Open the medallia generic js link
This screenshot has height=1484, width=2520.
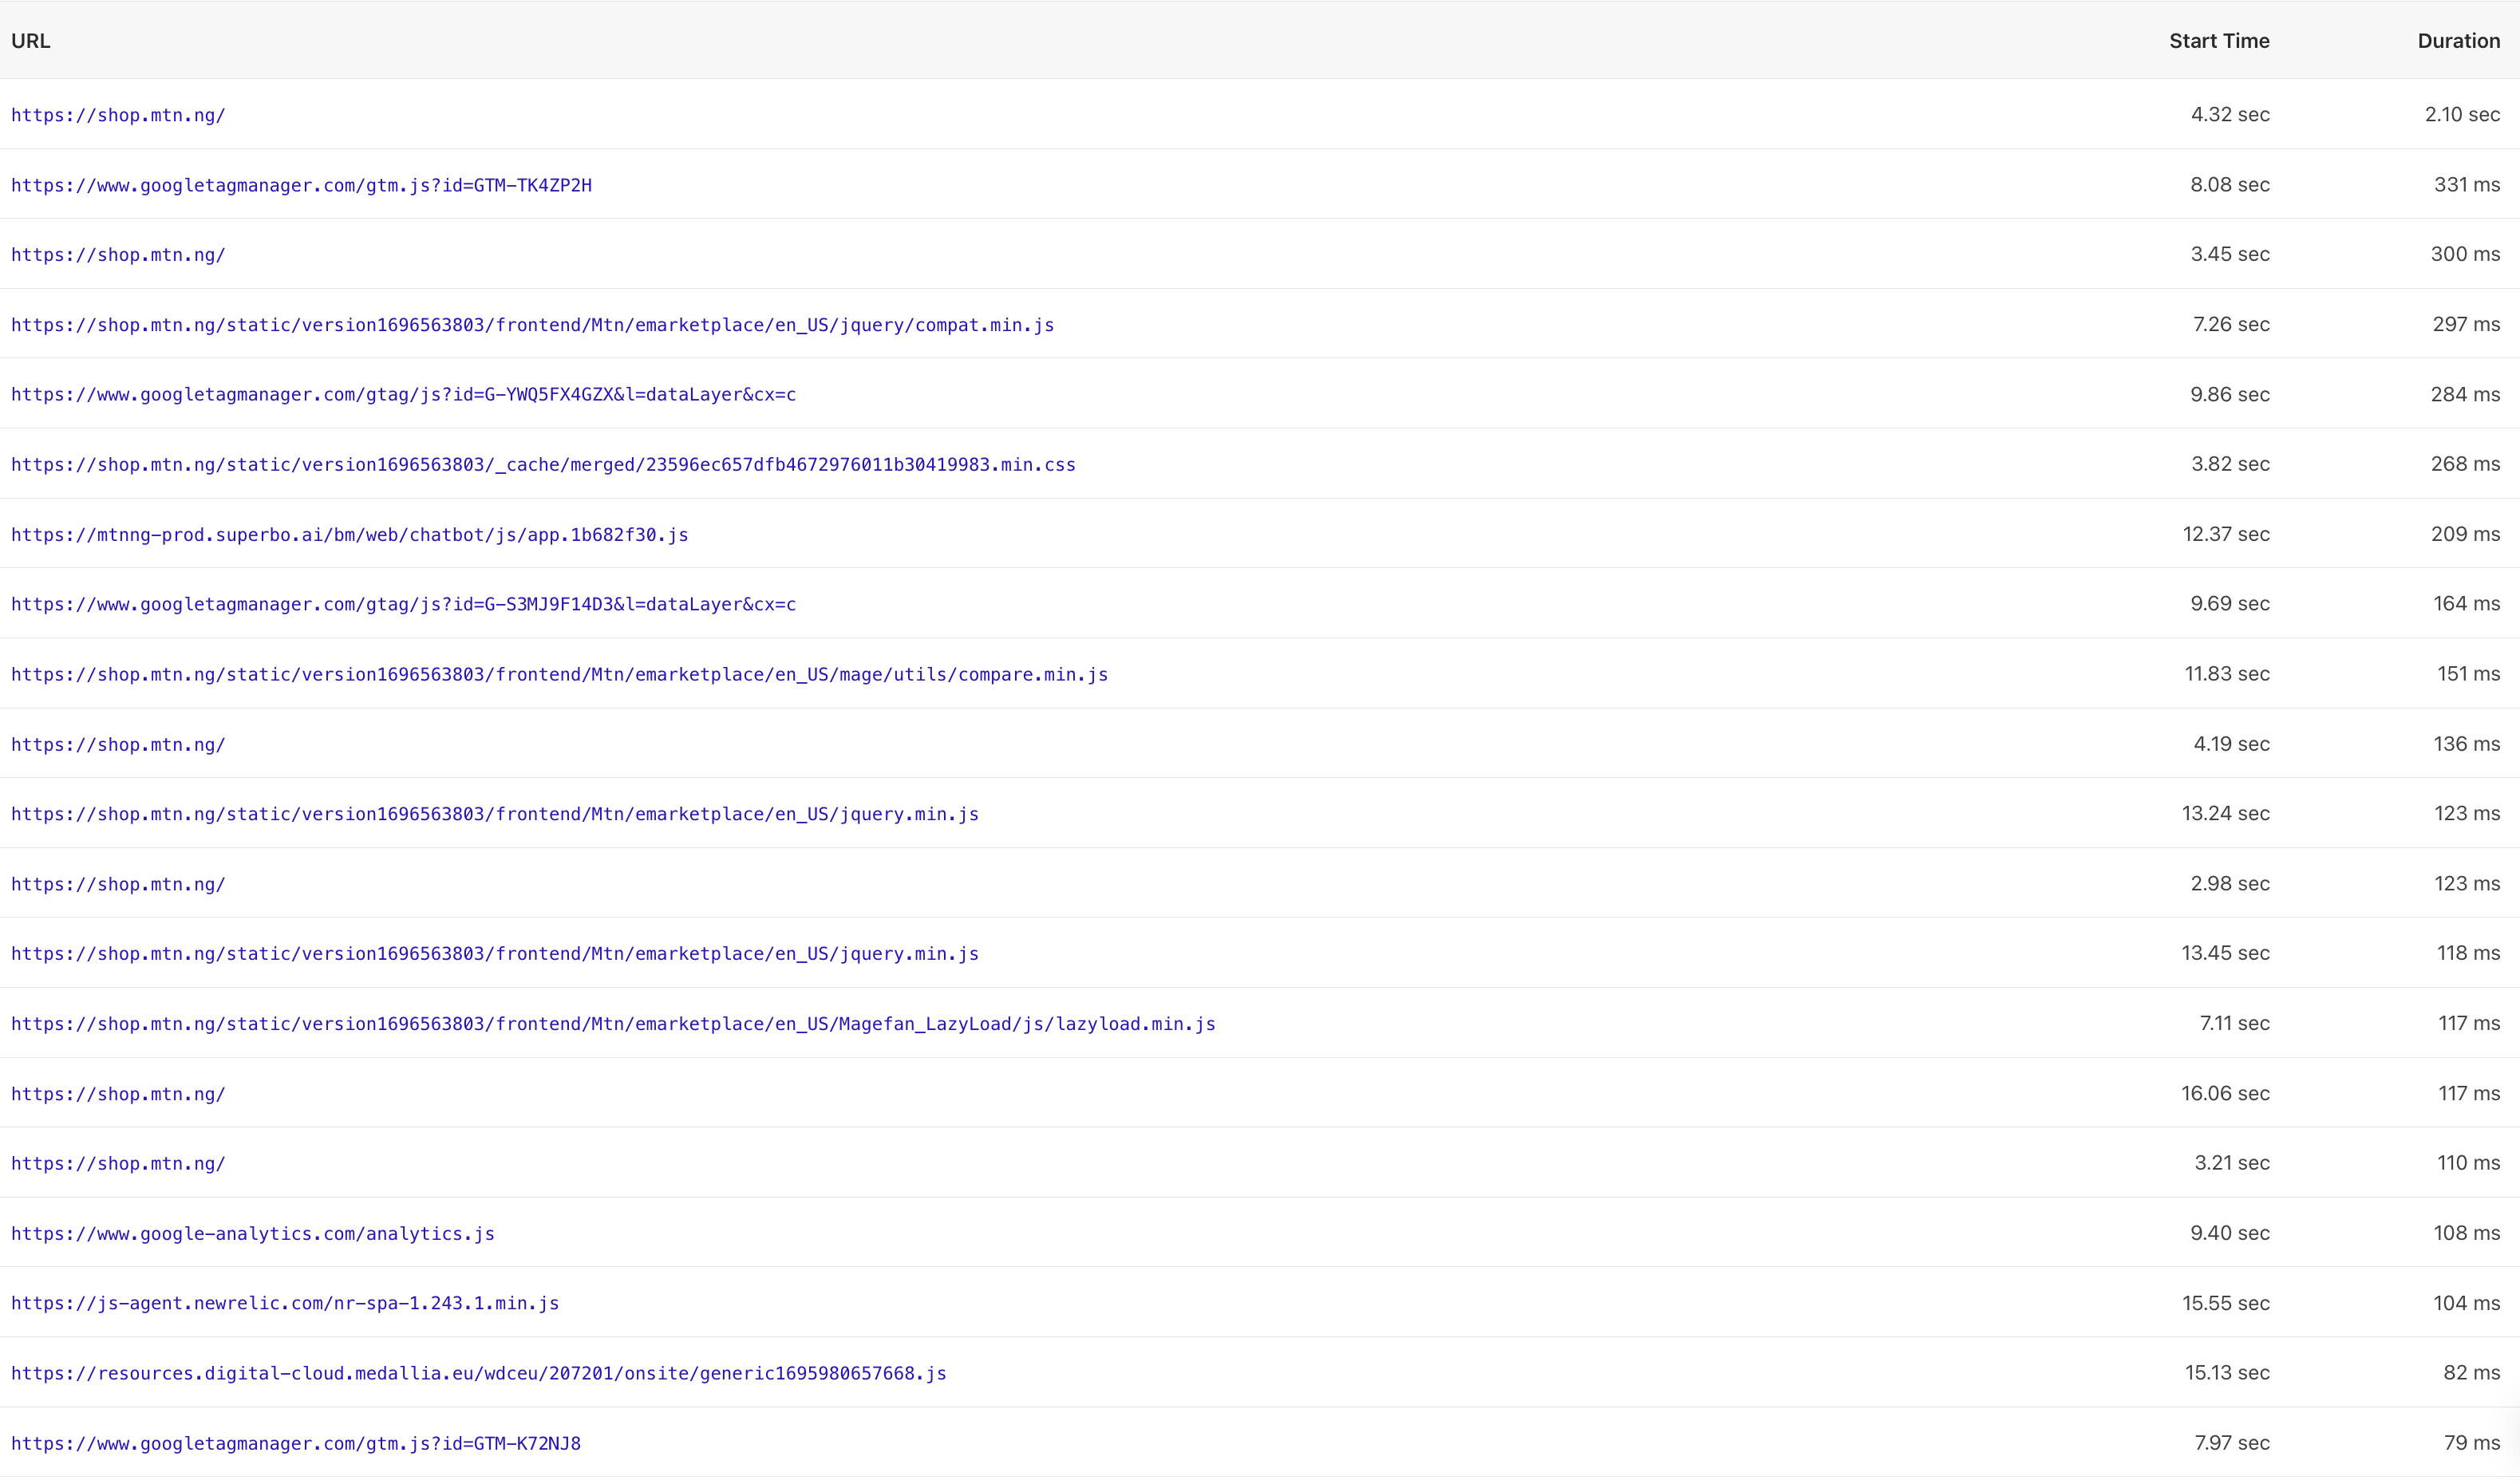479,1373
